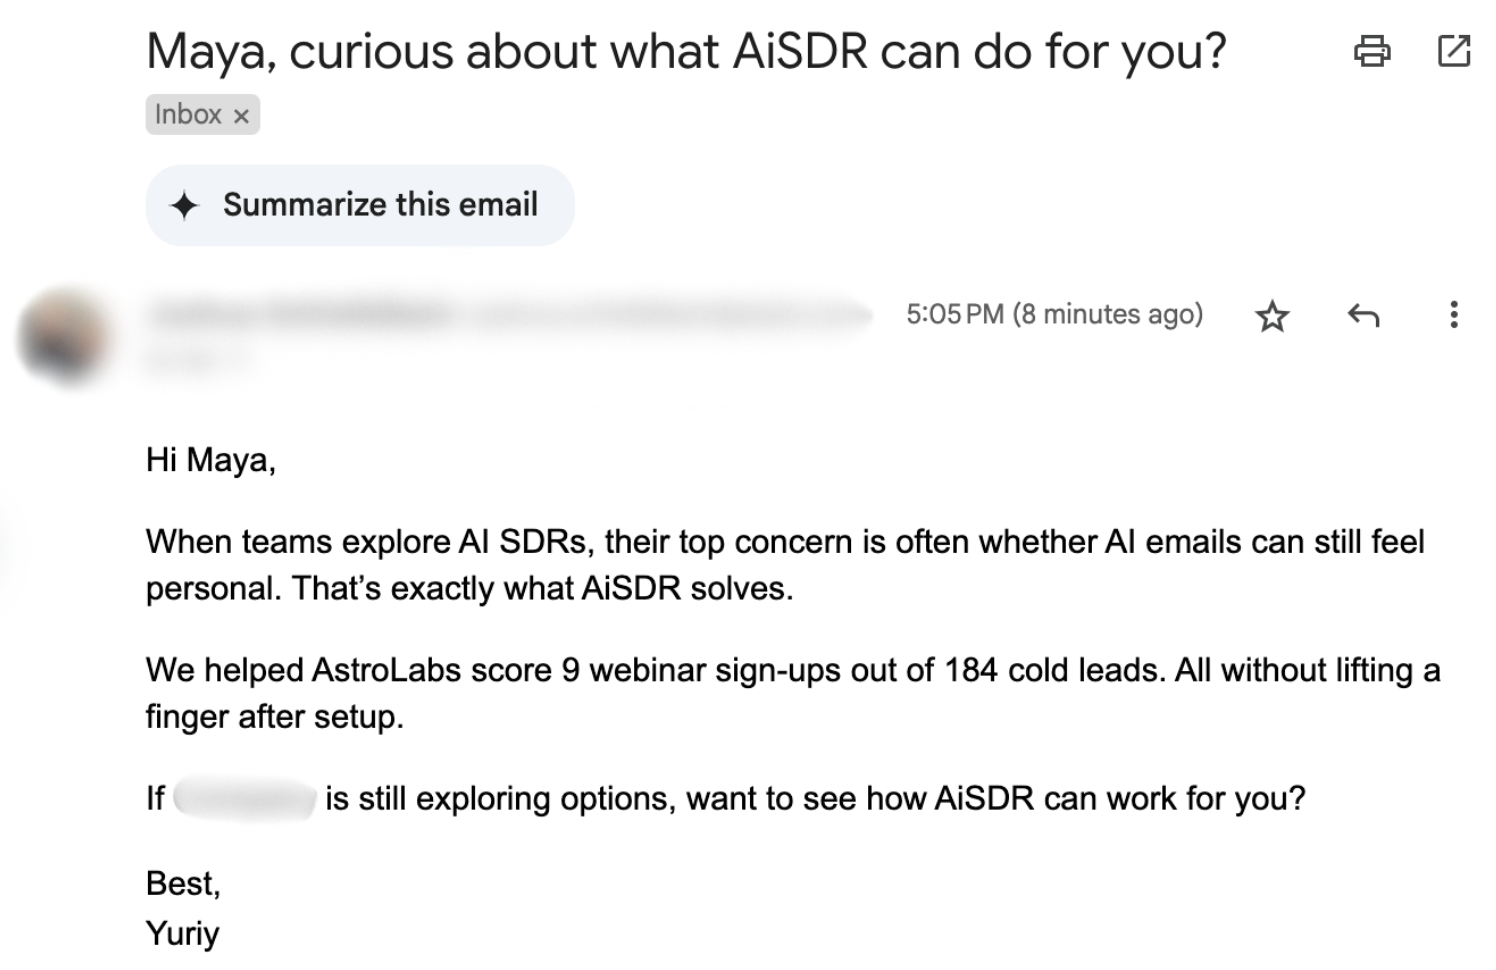Click the blurred sender name

(300, 315)
